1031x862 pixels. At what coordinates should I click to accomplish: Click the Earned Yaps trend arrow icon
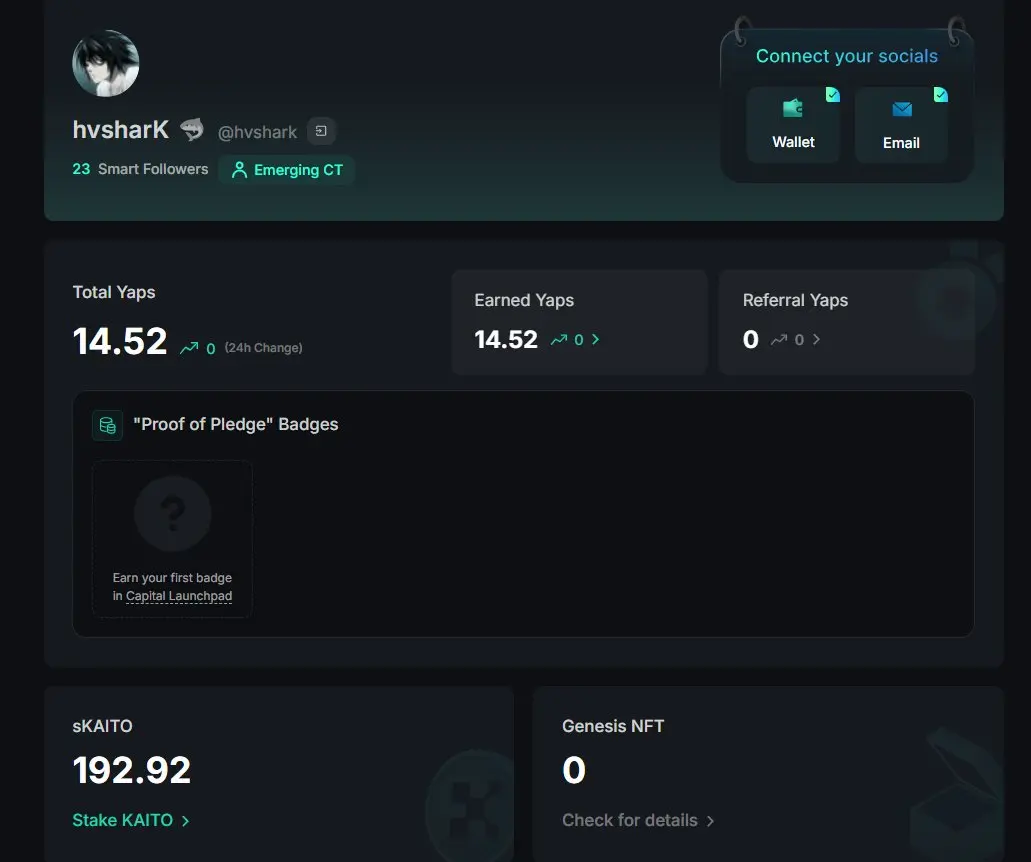click(x=559, y=339)
